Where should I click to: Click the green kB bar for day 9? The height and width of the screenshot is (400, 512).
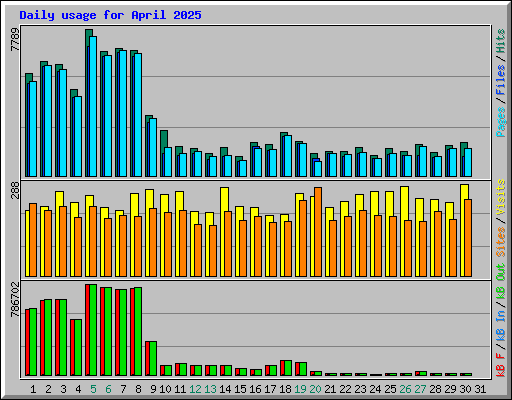(153, 358)
